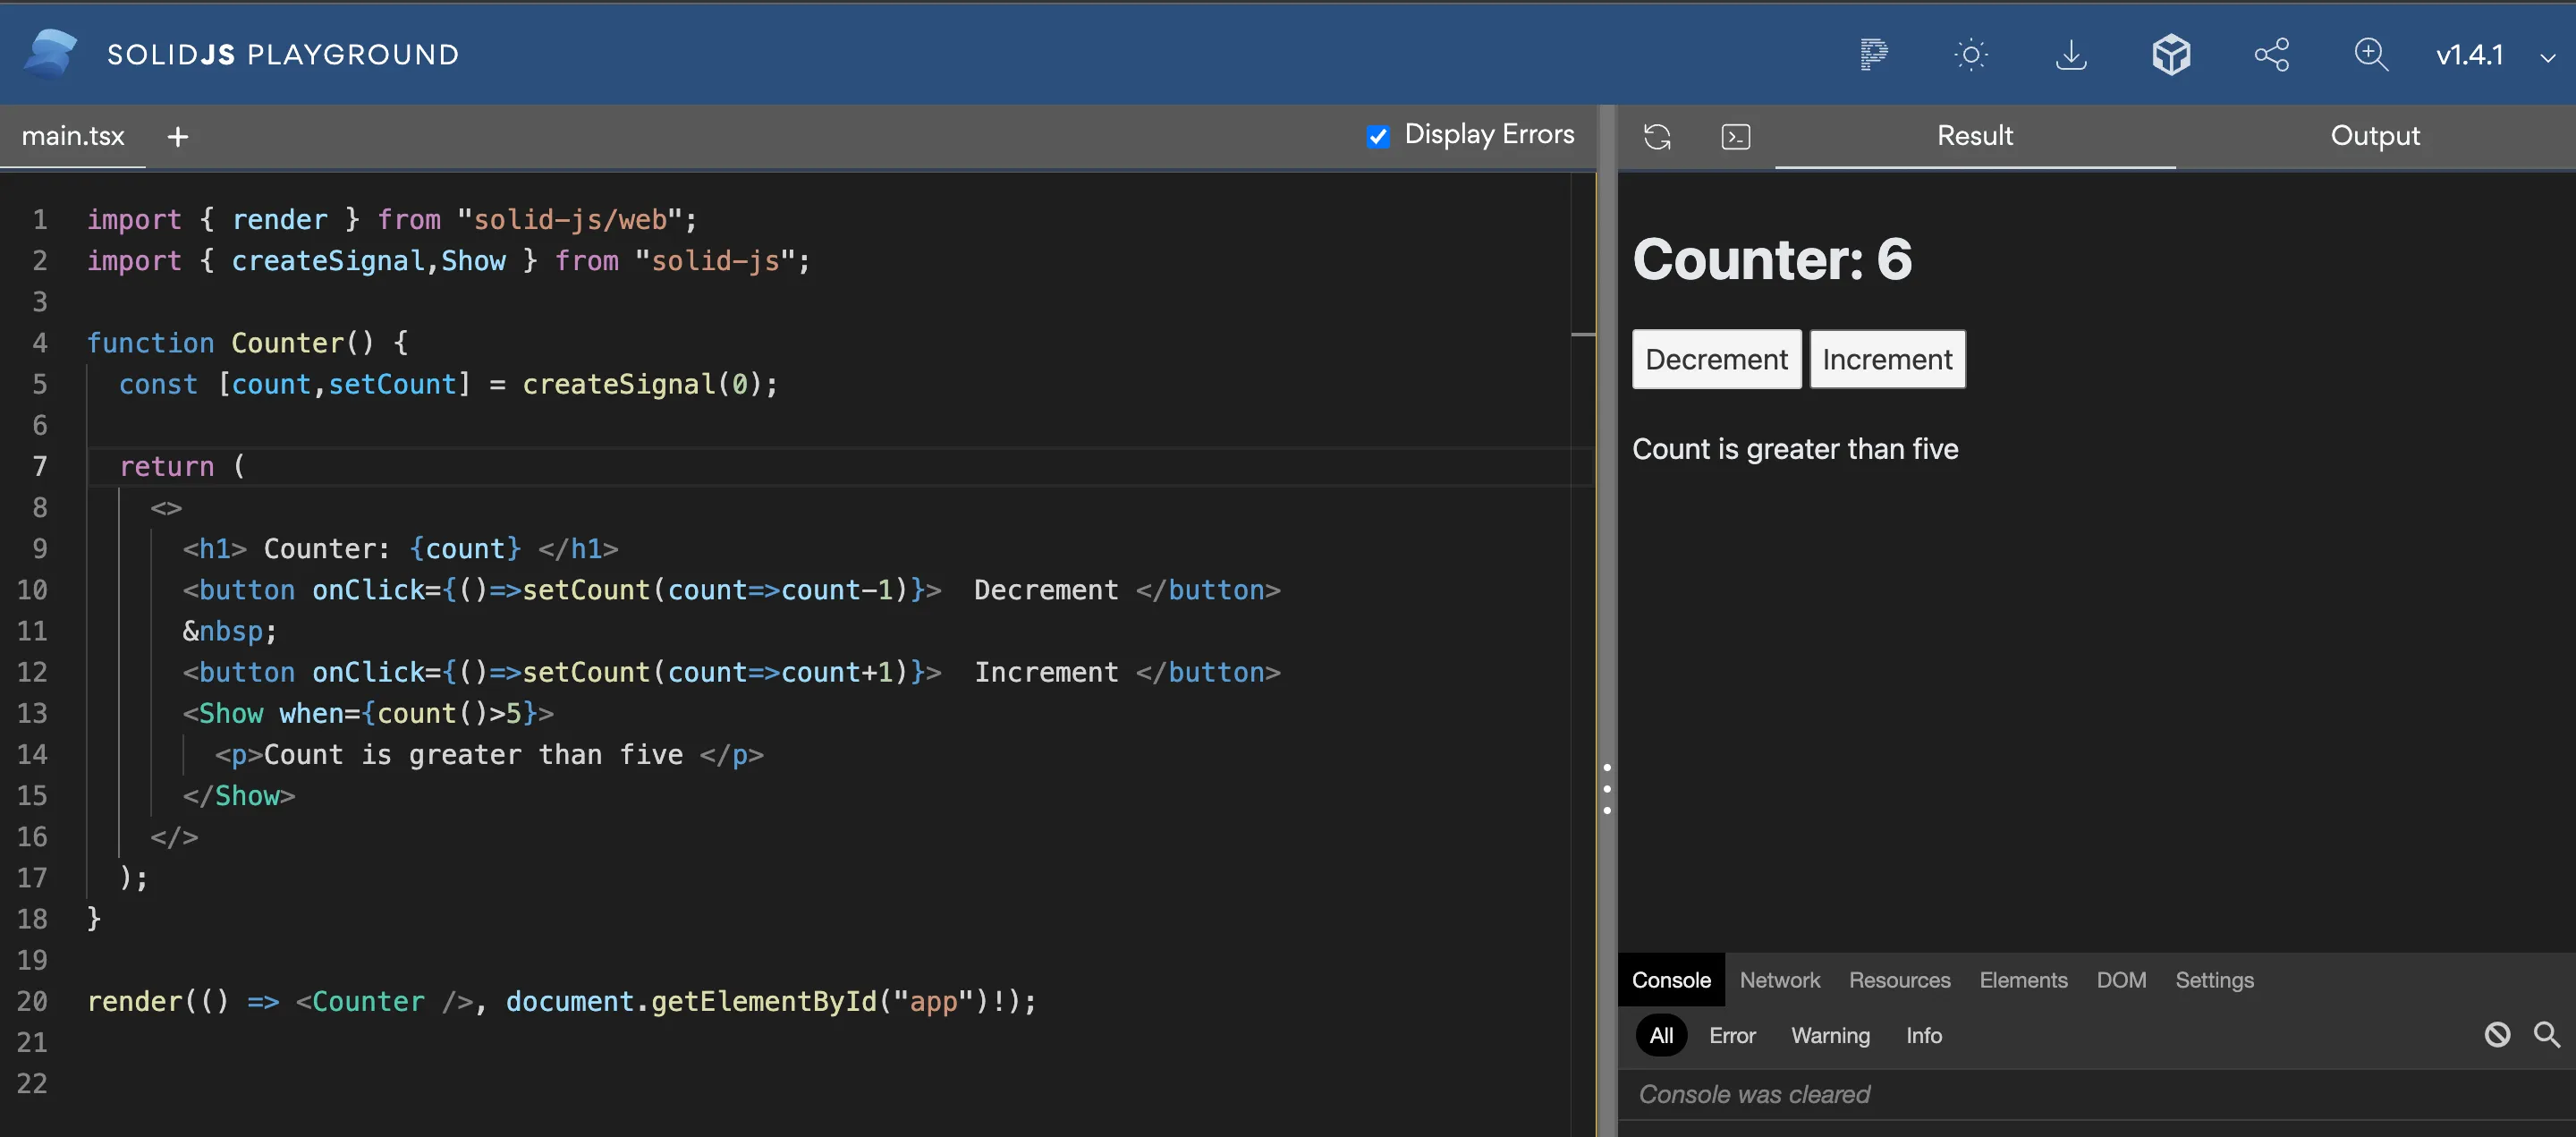The height and width of the screenshot is (1137, 2576).
Task: Search console logs with the magnifier icon
Action: tap(2547, 1035)
